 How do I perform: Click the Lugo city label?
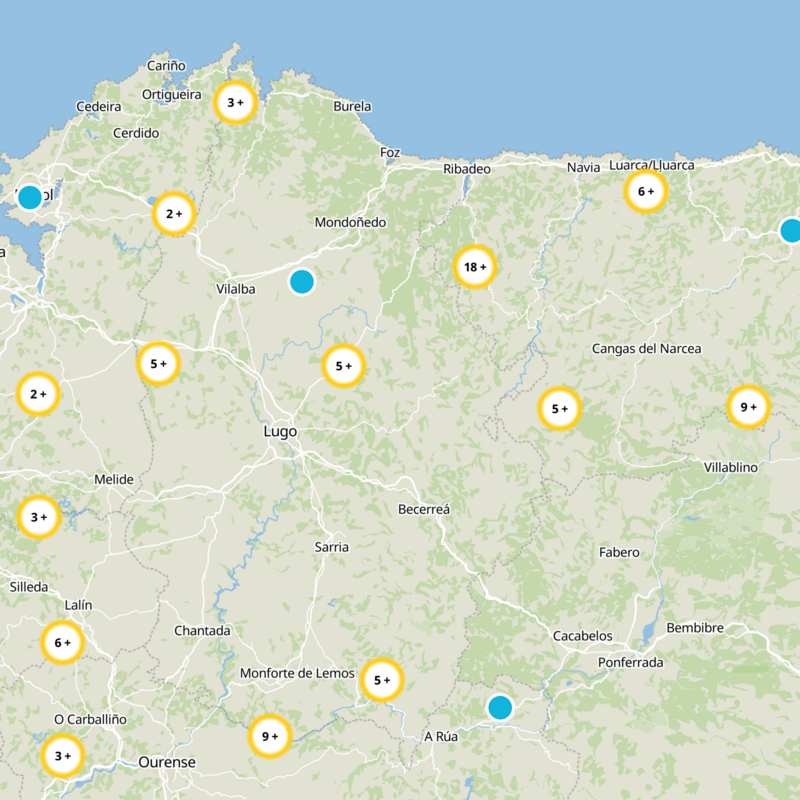coord(280,432)
